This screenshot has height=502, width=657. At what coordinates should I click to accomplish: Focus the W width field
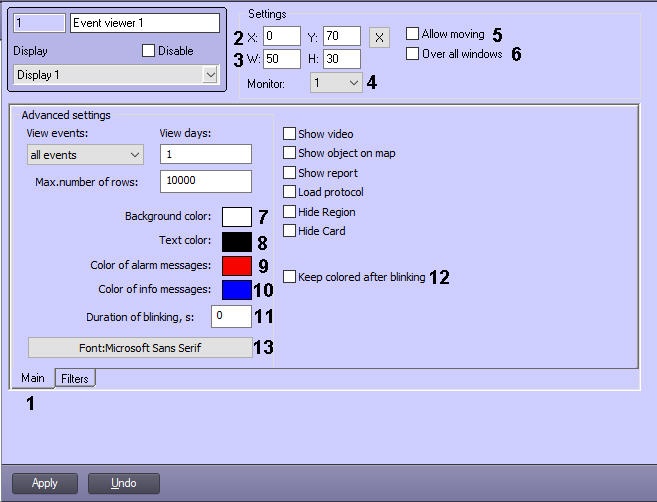[282, 59]
